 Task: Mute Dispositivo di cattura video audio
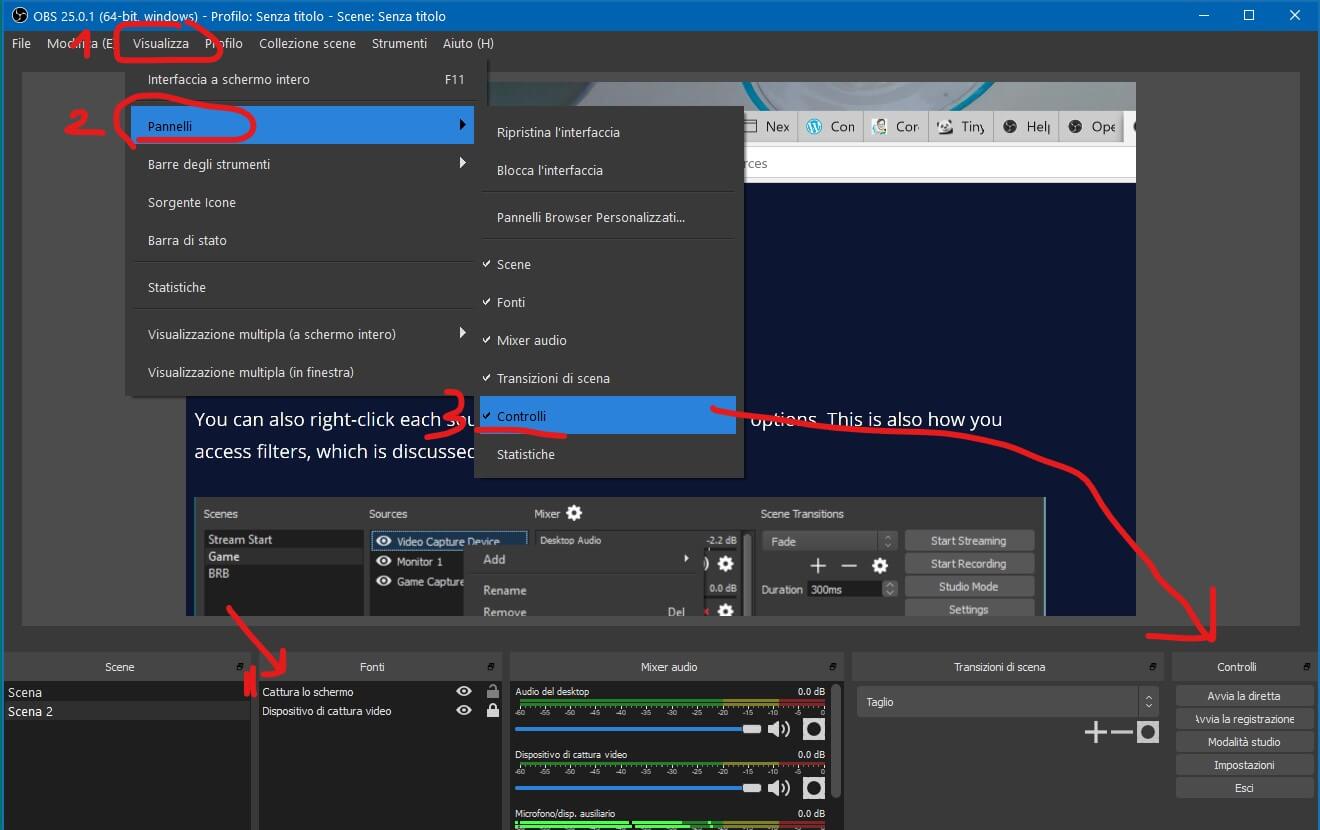point(778,788)
